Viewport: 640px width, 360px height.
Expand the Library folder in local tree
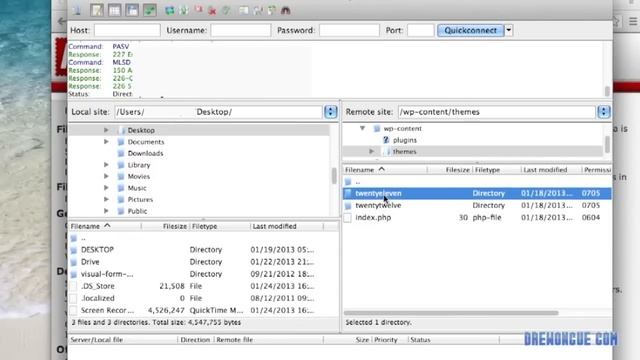click(x=106, y=165)
